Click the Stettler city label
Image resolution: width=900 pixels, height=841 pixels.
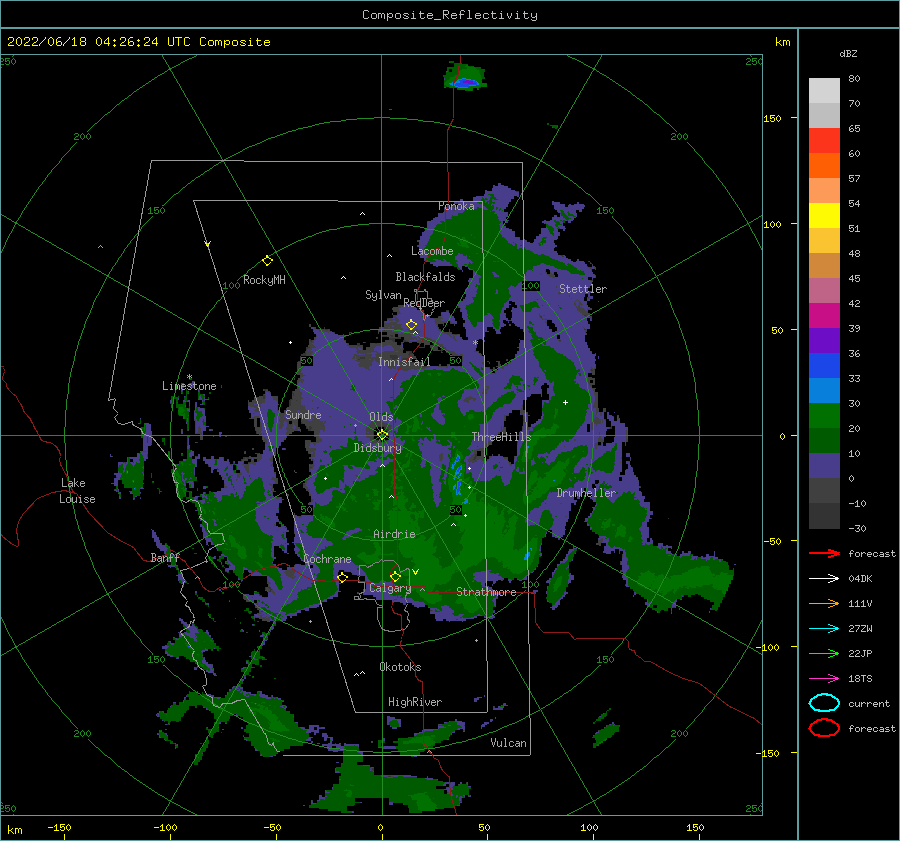point(583,289)
